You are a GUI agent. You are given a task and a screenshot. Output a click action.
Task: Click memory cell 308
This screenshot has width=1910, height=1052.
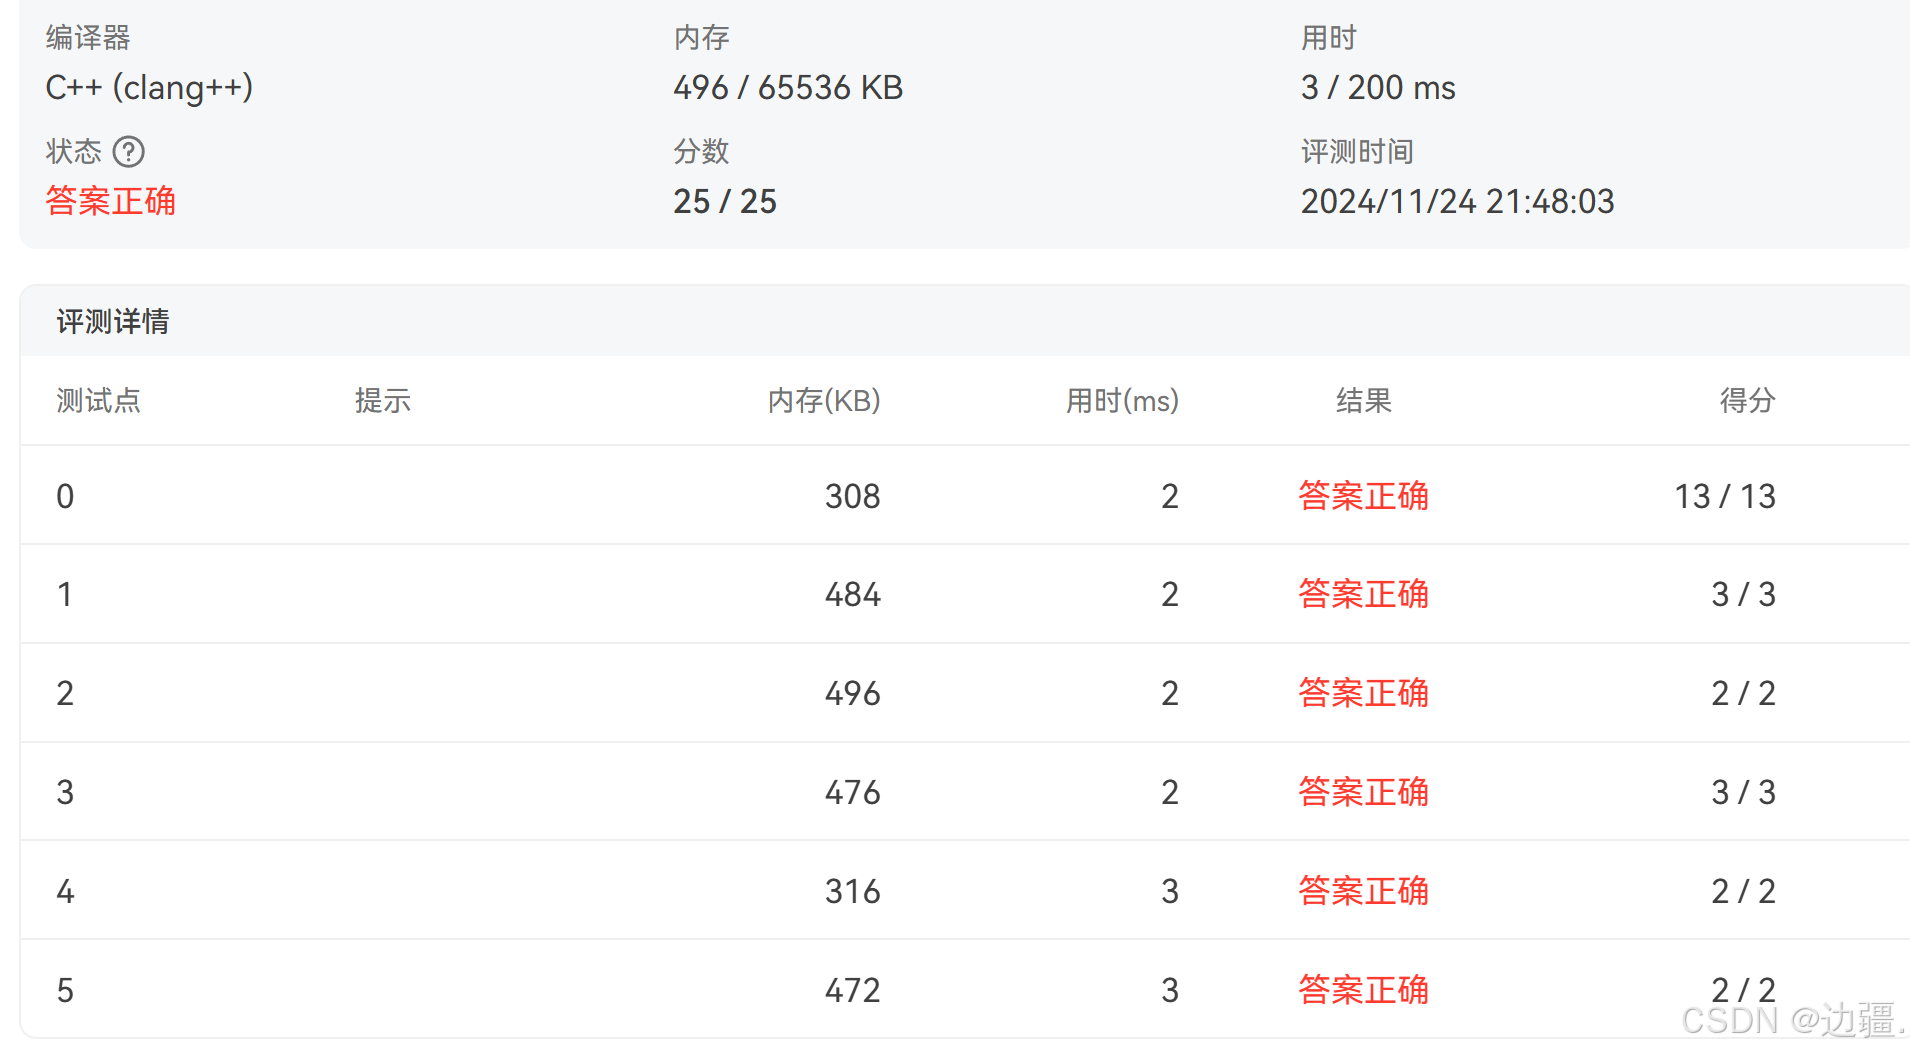point(852,496)
